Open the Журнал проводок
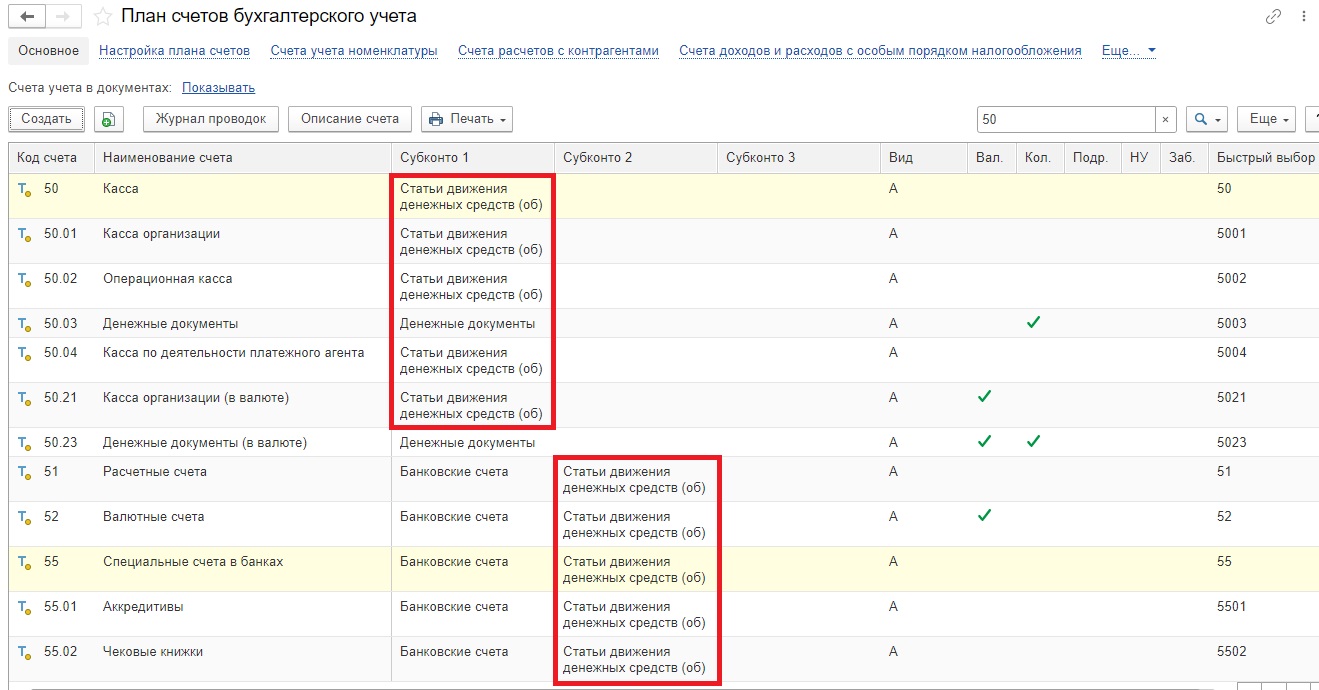 click(211, 119)
